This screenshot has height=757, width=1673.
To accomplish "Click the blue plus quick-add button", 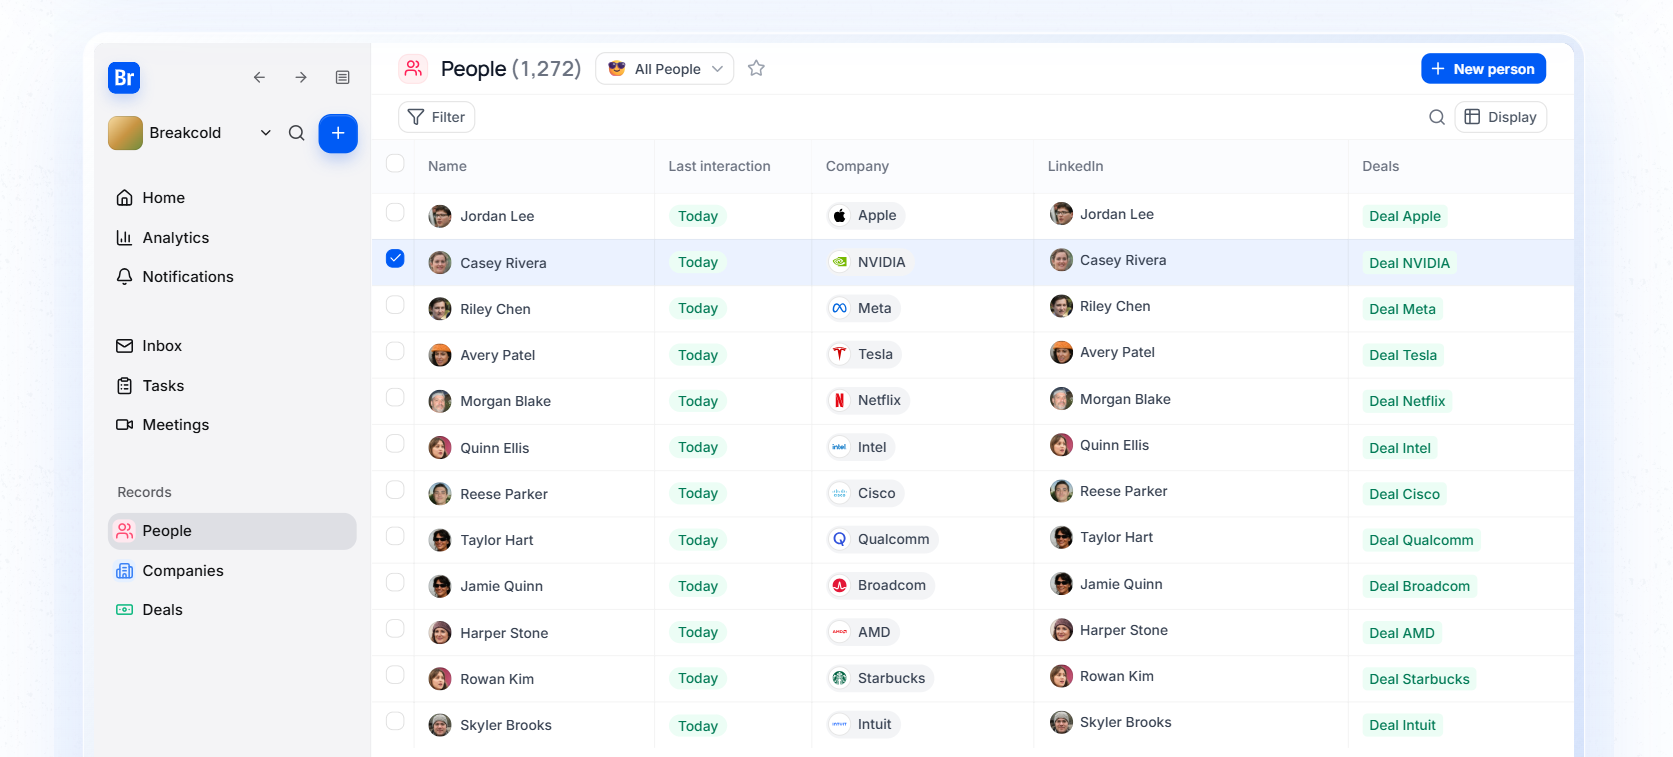I will 338,133.
